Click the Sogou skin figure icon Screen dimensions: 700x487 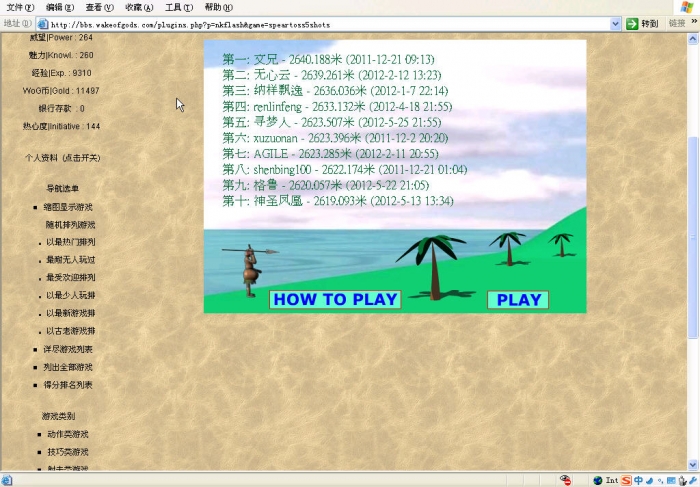(683, 481)
